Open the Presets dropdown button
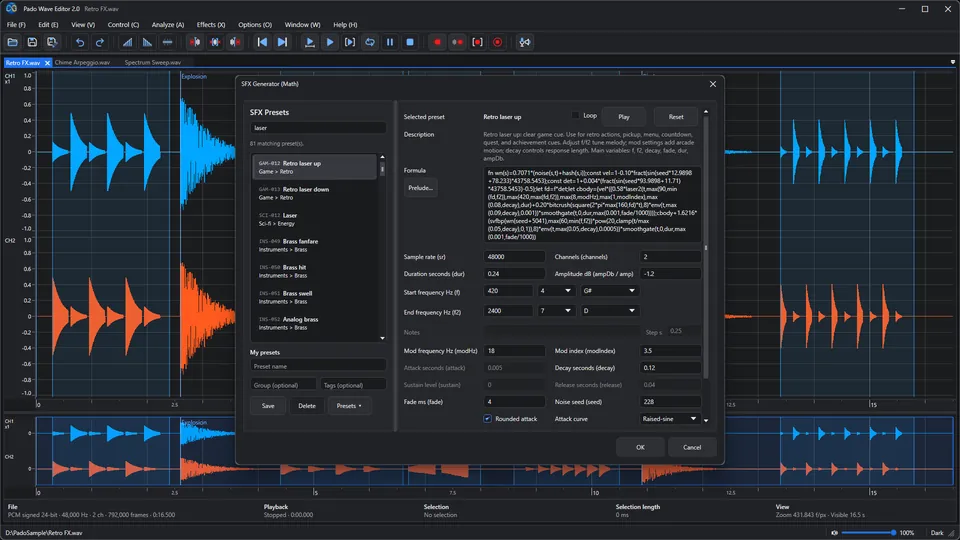This screenshot has width=960, height=540. click(x=349, y=406)
